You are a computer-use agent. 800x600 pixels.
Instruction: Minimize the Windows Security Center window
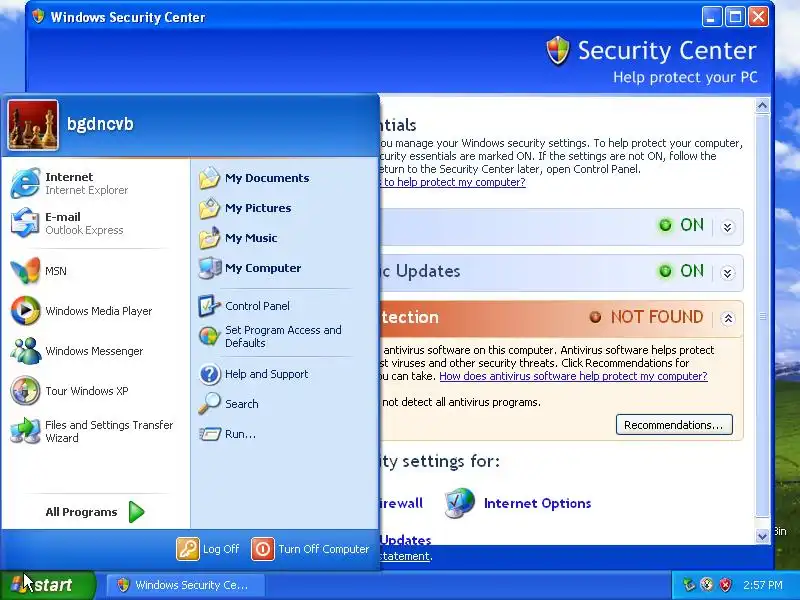tap(712, 17)
